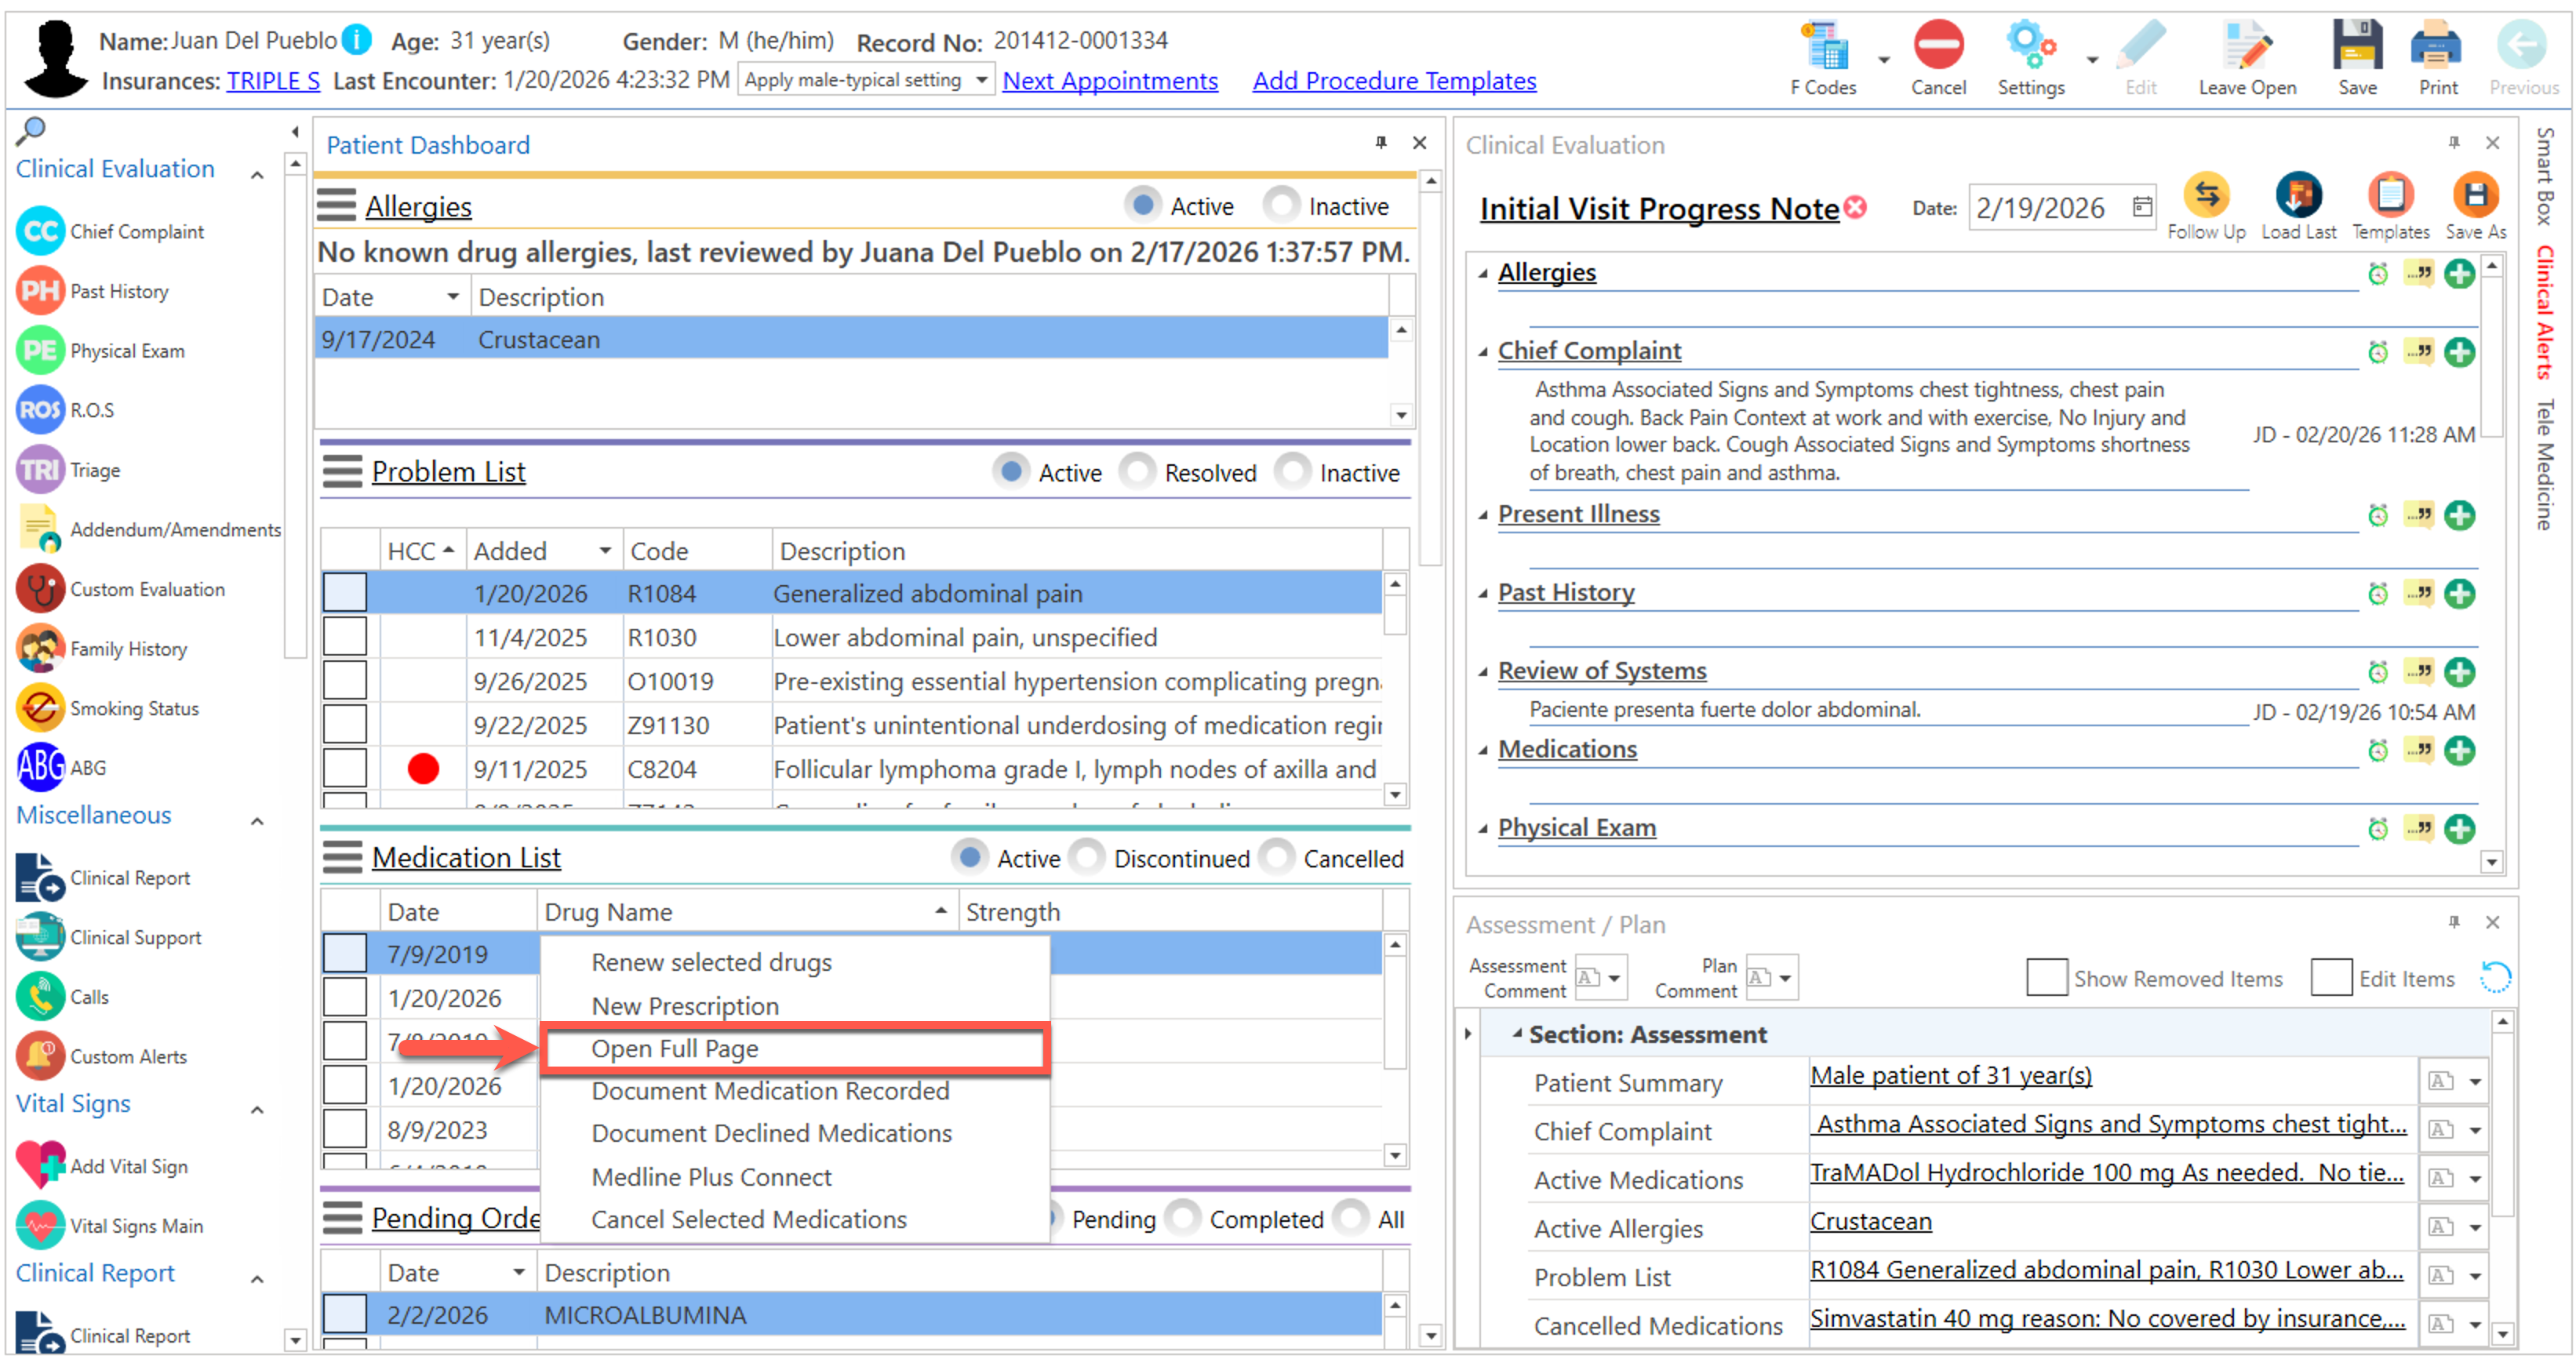Viewport: 2576px width, 1363px height.
Task: Click the Next Appointments link
Action: (1110, 81)
